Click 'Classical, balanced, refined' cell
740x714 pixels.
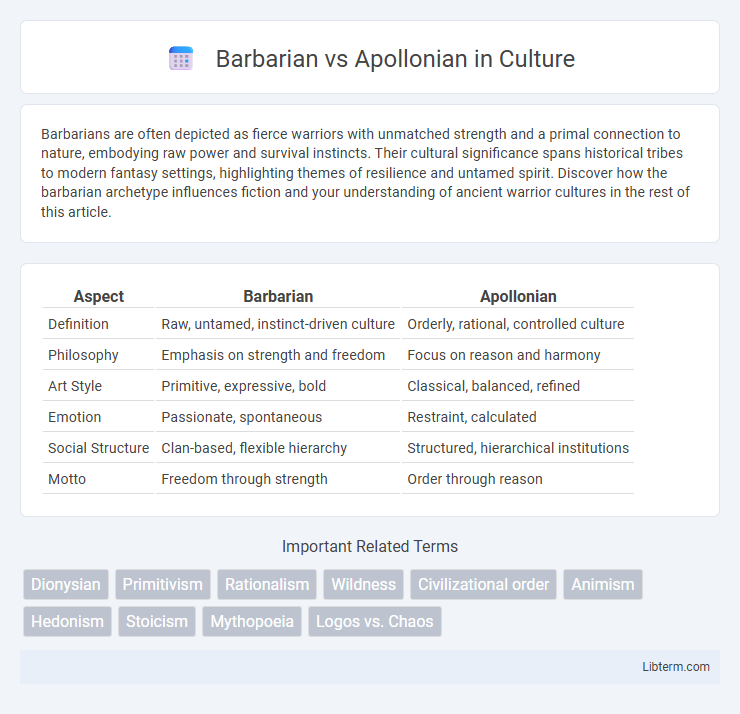[x=518, y=386]
